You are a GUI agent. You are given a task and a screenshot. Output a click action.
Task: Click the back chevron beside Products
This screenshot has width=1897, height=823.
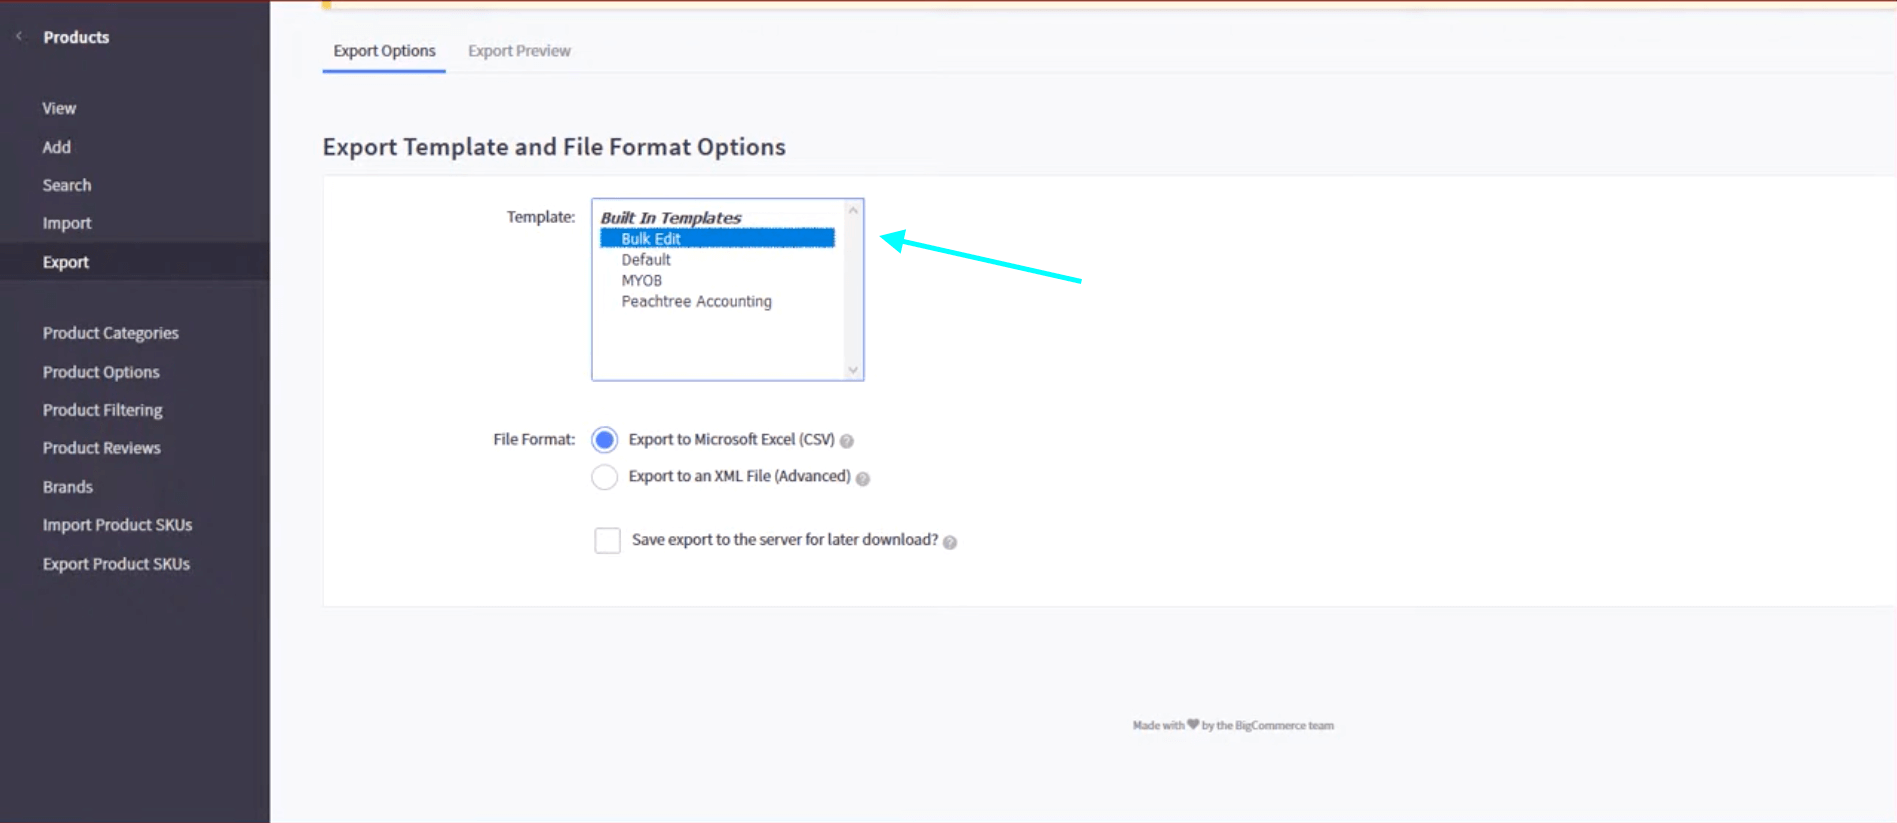[x=19, y=37]
